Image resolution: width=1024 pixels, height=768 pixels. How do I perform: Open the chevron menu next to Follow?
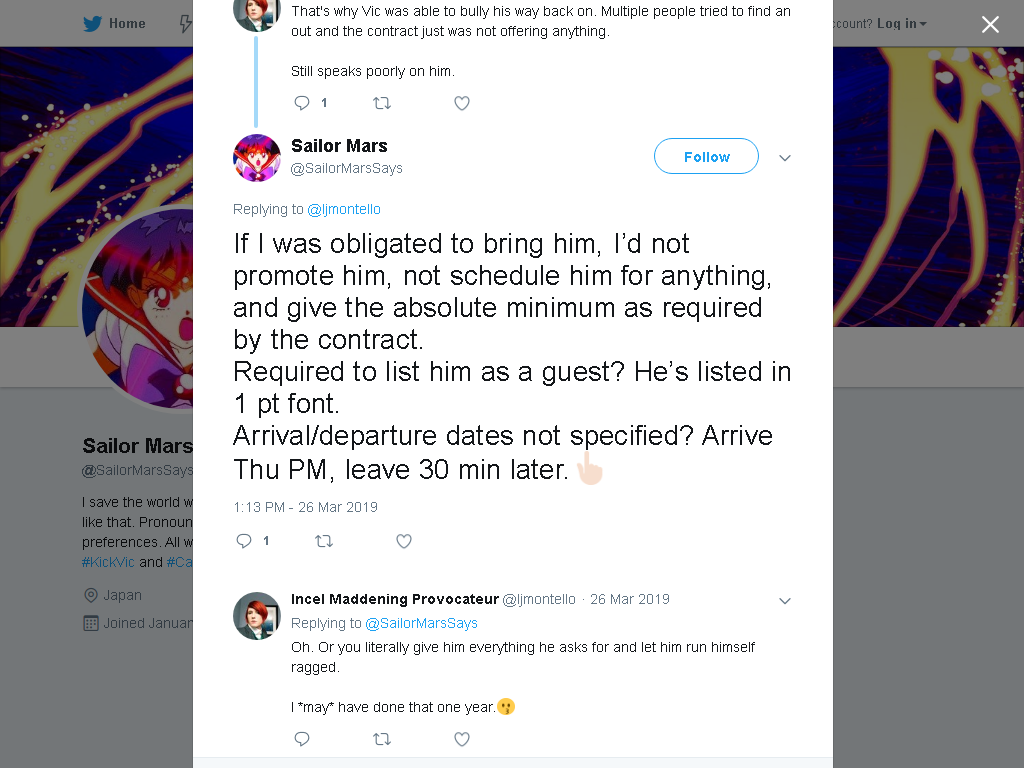point(785,157)
